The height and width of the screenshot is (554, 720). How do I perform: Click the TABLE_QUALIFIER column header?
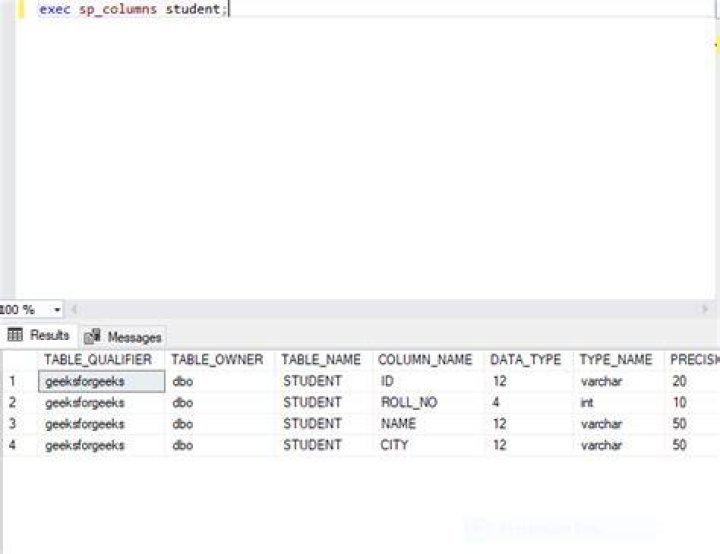tap(101, 360)
